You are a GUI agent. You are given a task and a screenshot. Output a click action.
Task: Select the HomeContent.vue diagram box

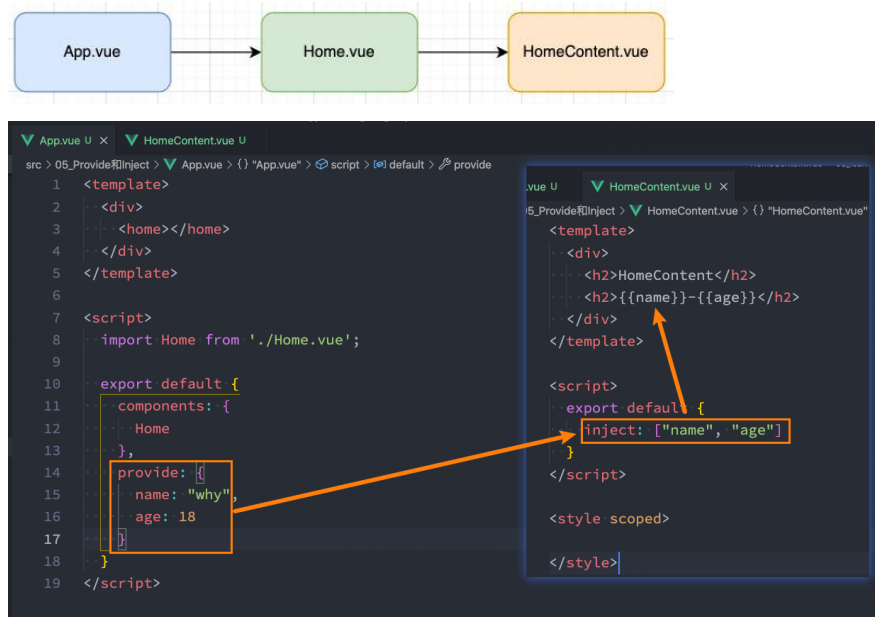point(586,52)
